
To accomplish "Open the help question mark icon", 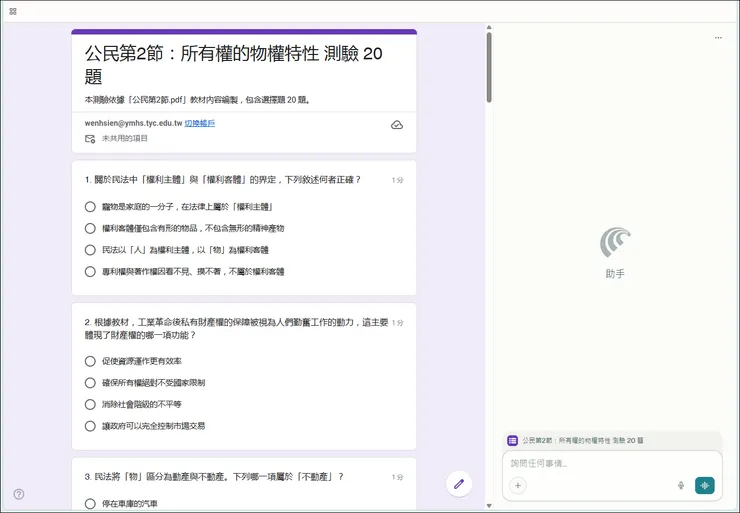I will coord(19,494).
